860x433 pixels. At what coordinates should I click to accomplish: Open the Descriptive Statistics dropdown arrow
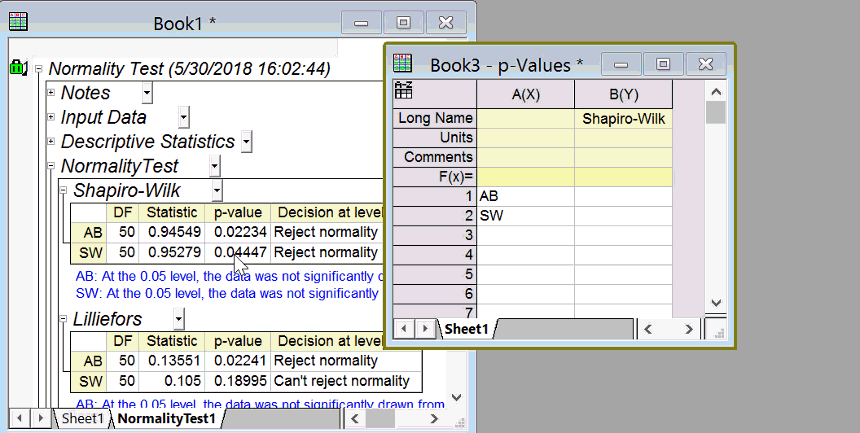pos(247,142)
